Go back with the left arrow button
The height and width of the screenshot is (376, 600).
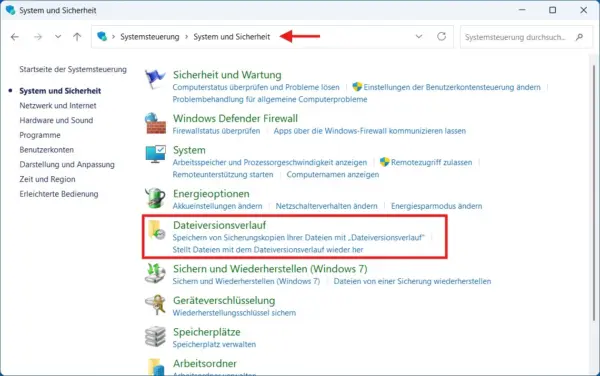coord(15,37)
